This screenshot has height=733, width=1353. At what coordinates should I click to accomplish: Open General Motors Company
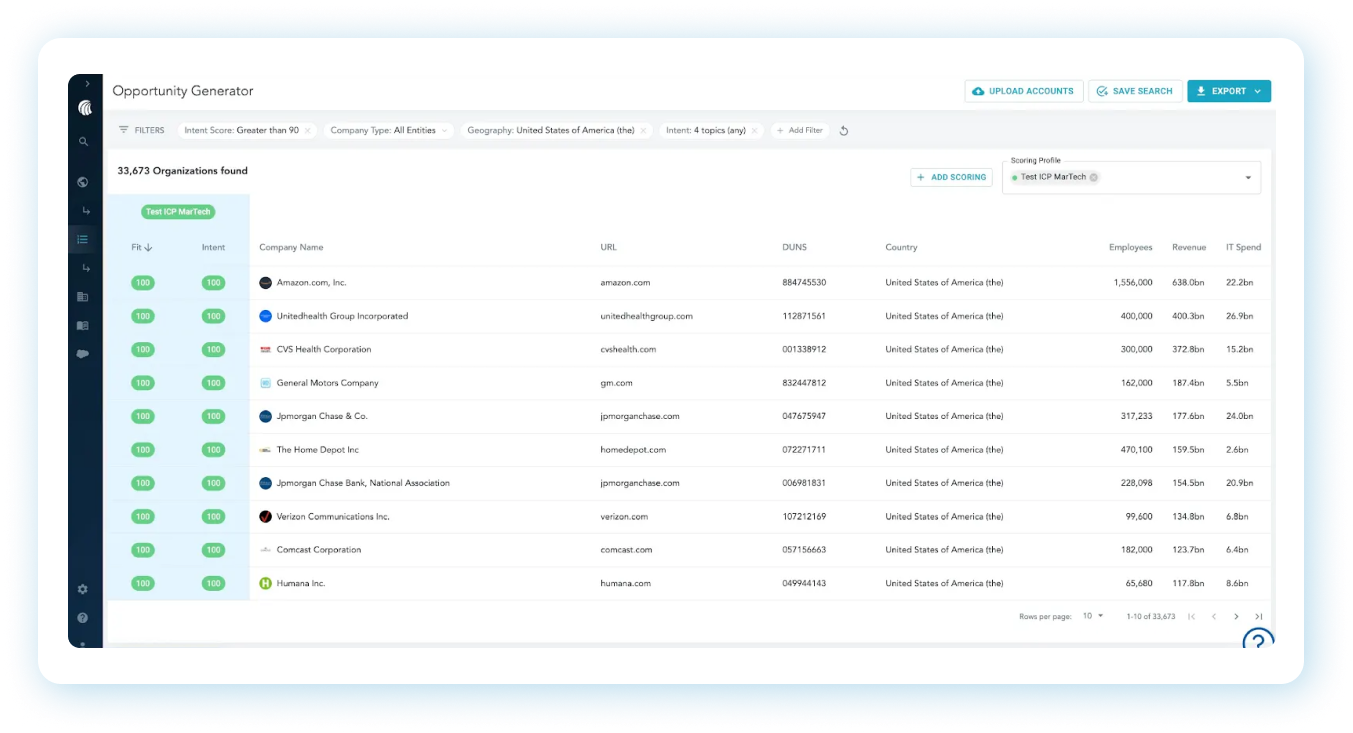[x=328, y=383]
